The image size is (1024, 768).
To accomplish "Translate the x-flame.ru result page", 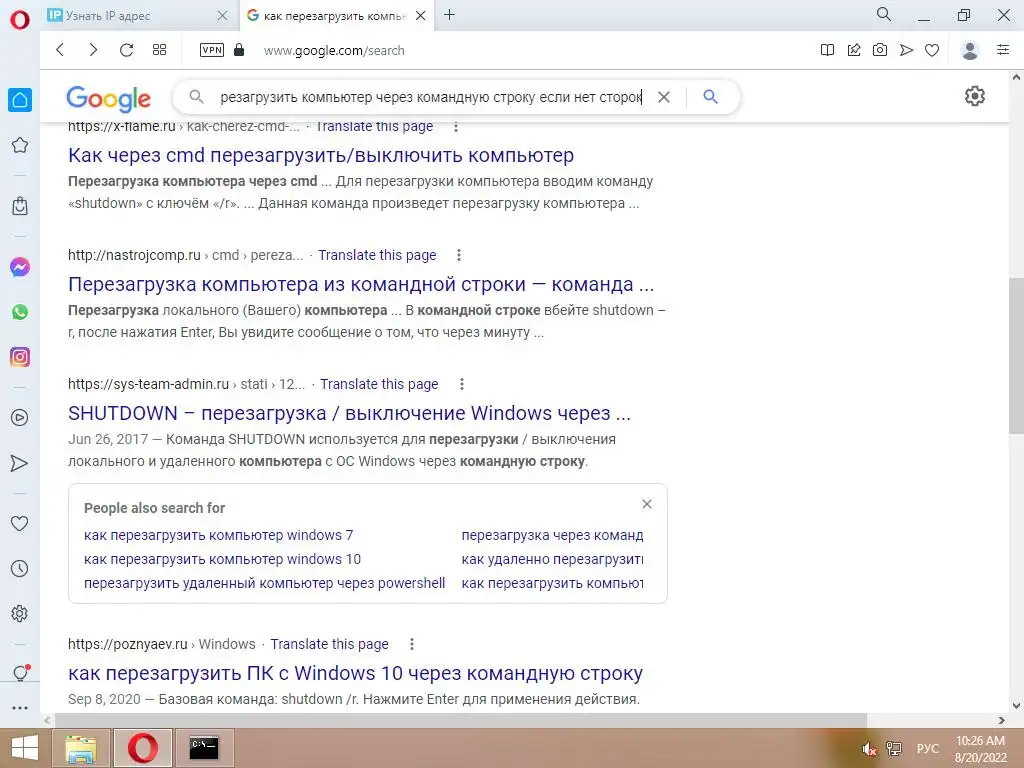I will click(x=374, y=127).
